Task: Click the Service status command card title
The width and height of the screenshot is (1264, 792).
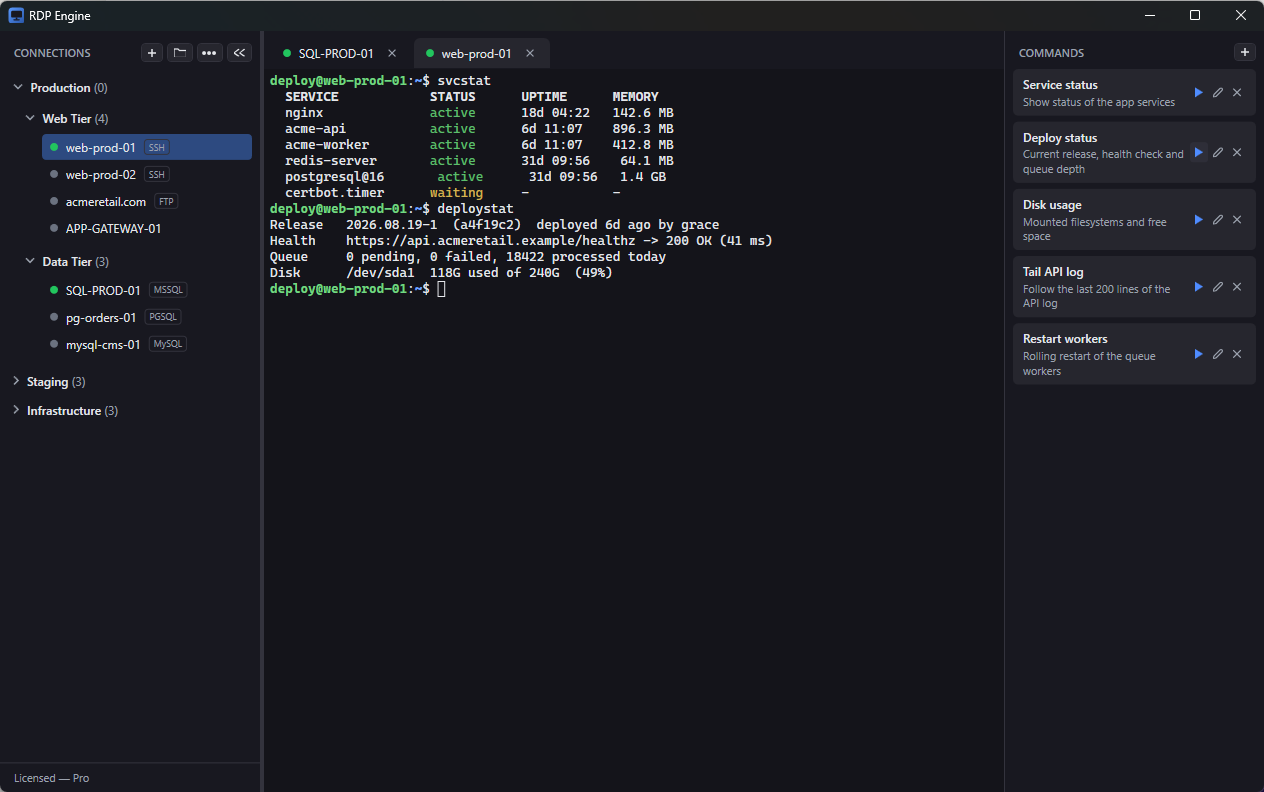Action: click(1060, 85)
